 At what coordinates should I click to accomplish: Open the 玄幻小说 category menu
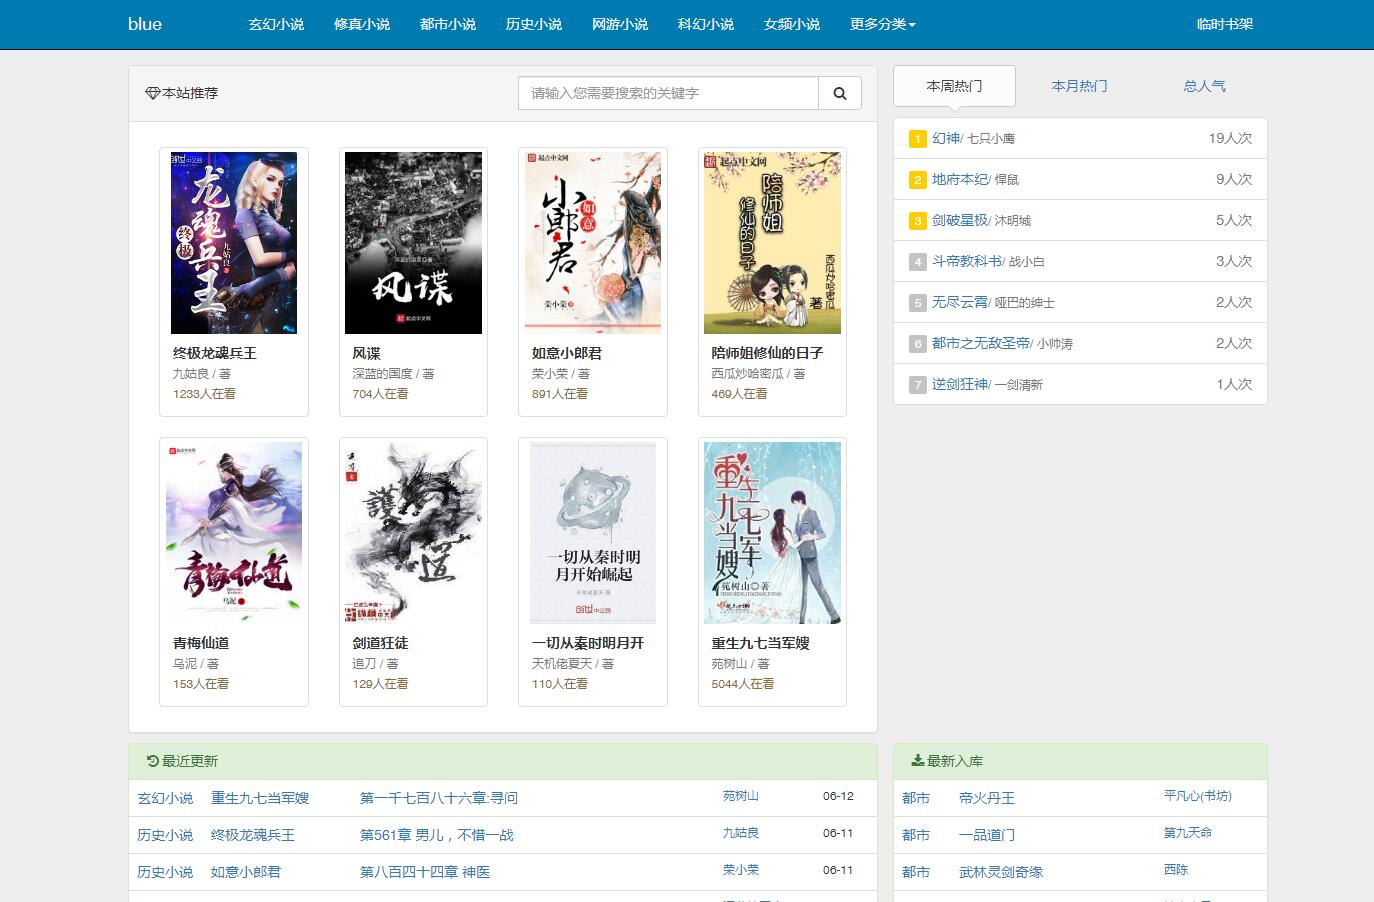[x=276, y=24]
